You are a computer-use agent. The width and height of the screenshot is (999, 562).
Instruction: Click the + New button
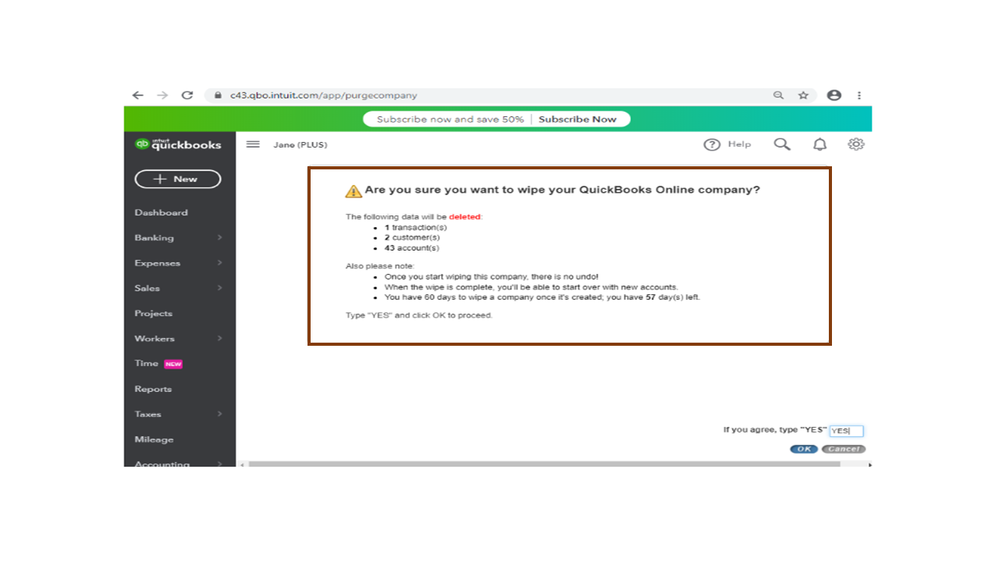[x=178, y=179]
